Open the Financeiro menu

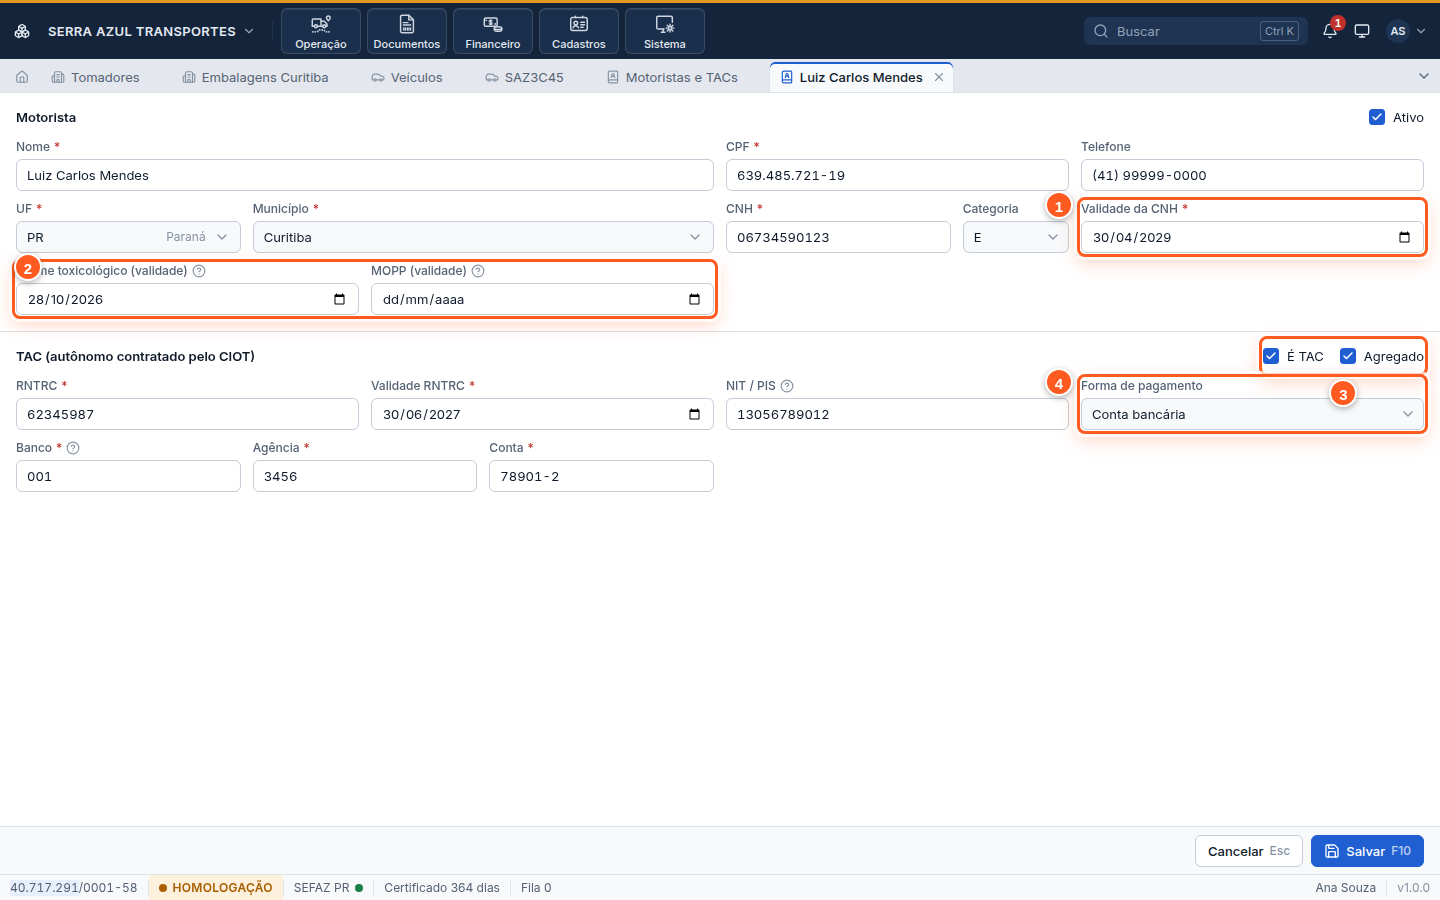(x=493, y=31)
